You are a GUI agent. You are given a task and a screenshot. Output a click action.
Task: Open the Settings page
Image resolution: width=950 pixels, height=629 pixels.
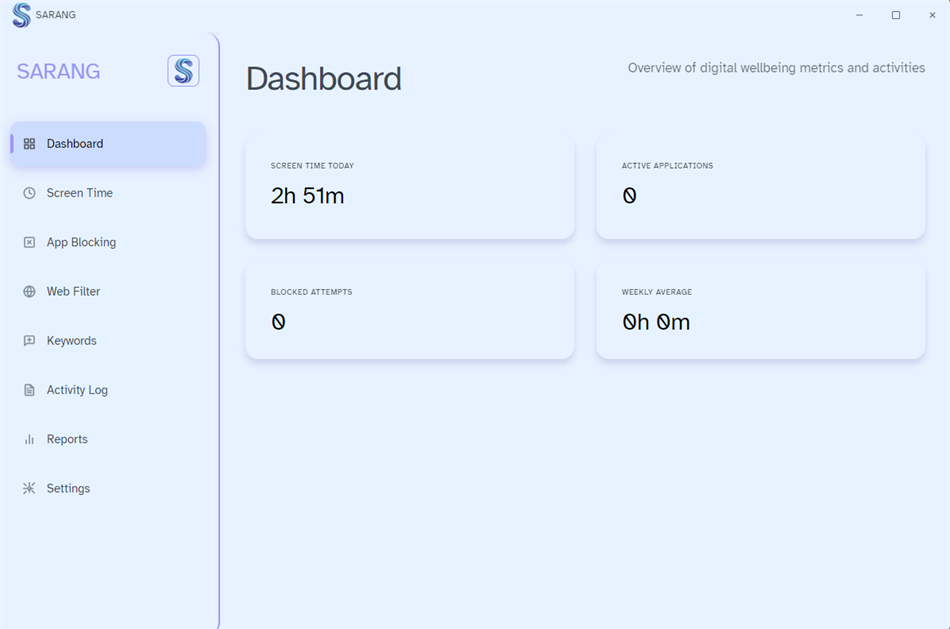(x=108, y=488)
